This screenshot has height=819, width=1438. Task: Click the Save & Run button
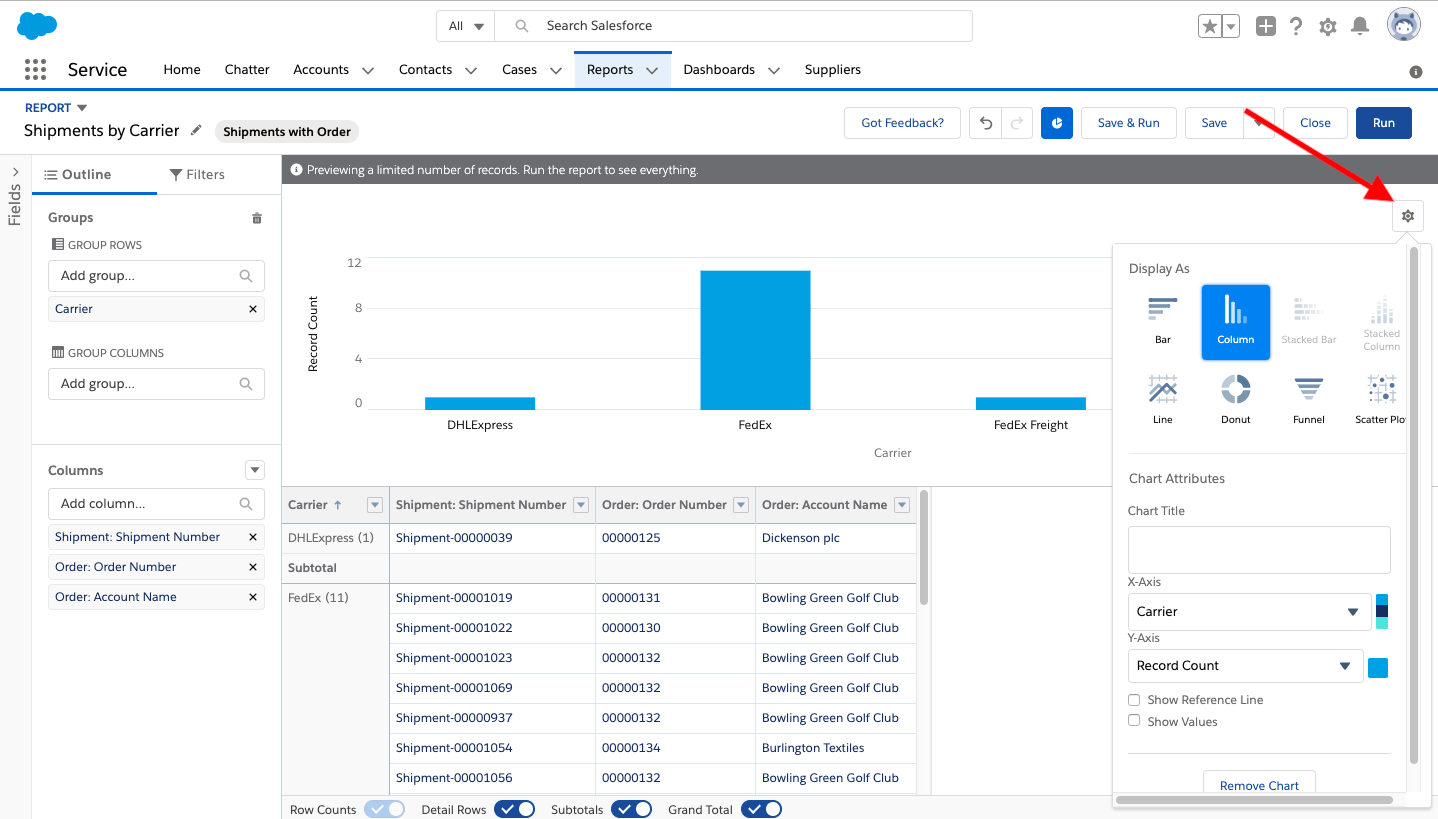1128,123
